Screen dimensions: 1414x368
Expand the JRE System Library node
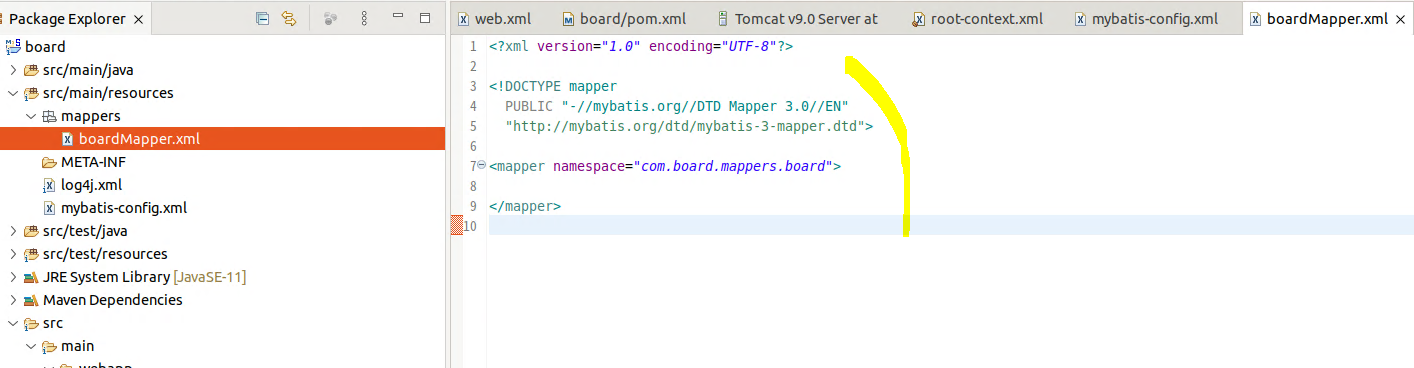13,277
